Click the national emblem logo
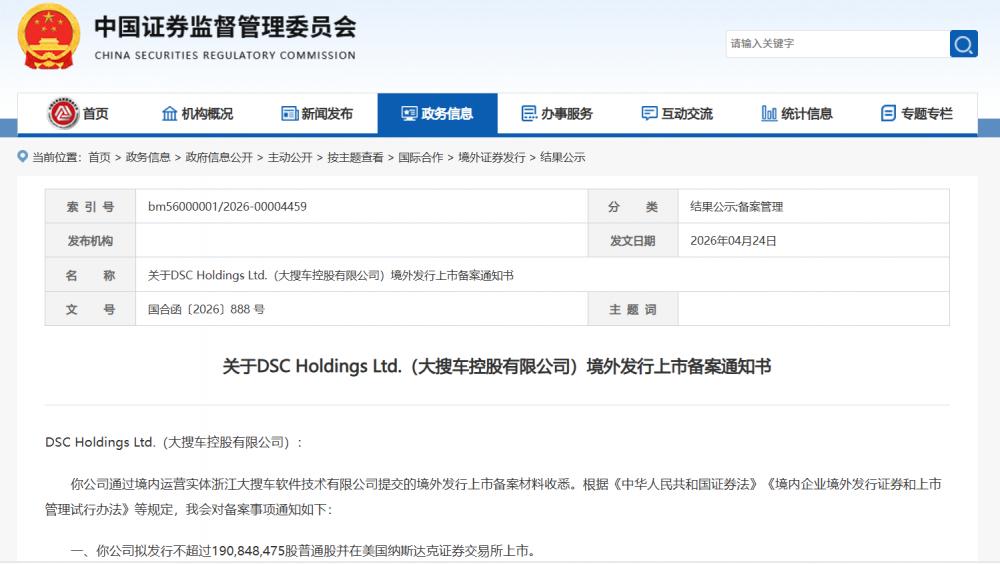The width and height of the screenshot is (1000, 564). click(x=49, y=36)
